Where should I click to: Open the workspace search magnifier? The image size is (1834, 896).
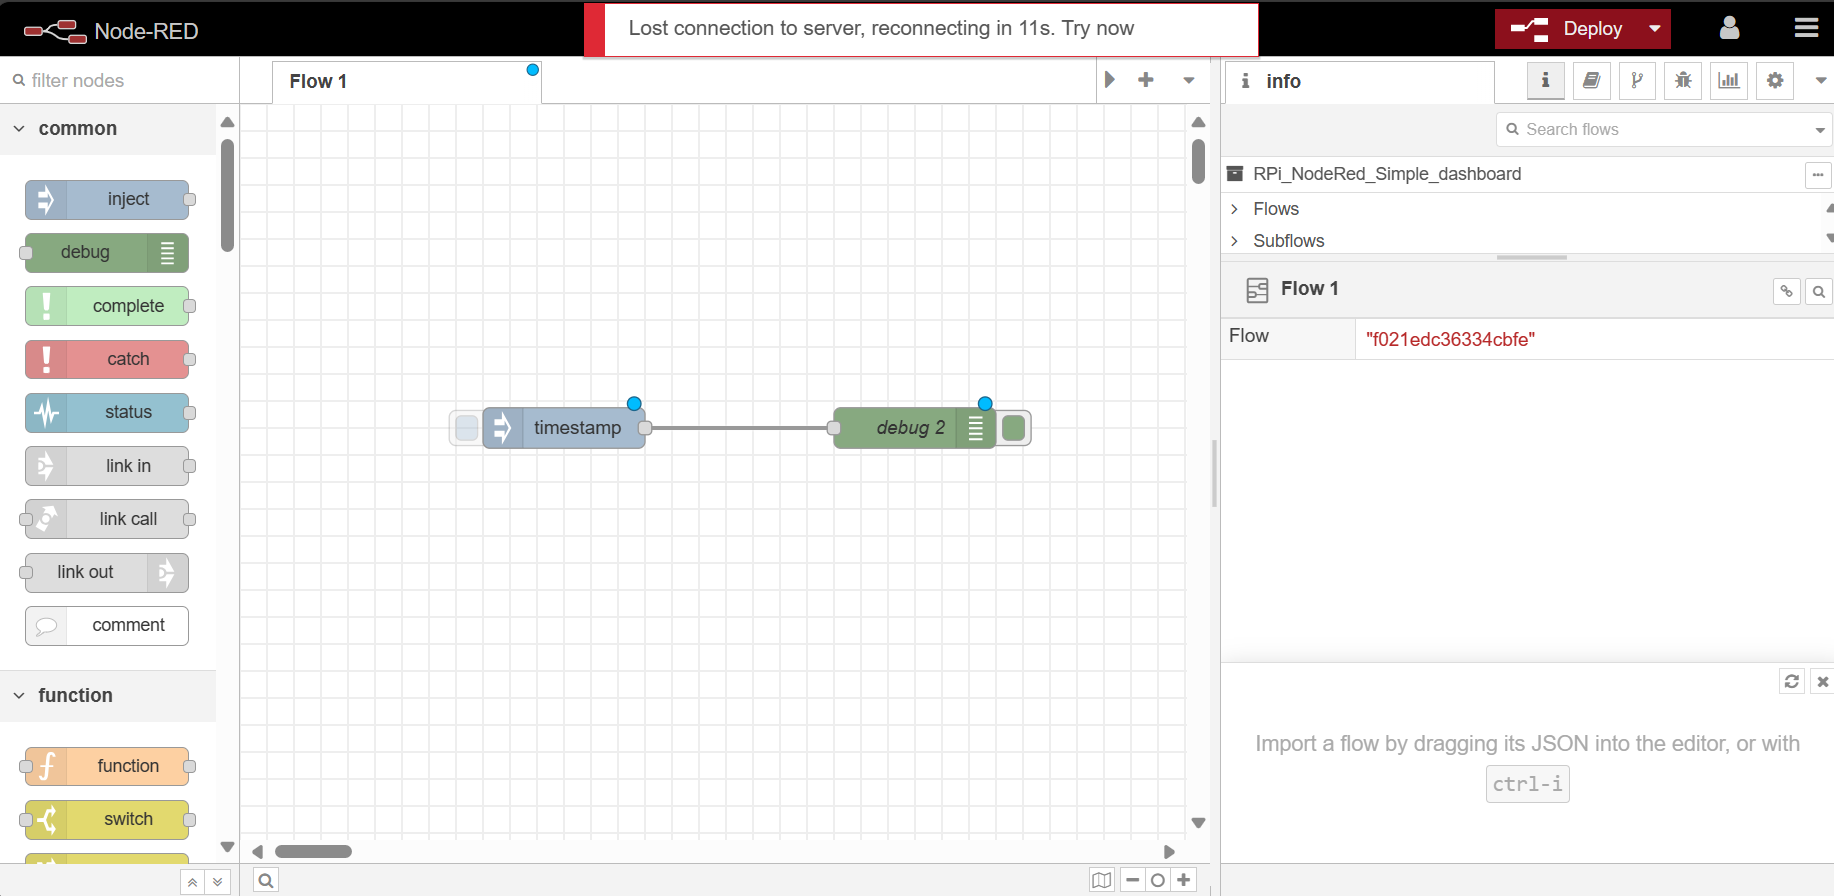[265, 881]
